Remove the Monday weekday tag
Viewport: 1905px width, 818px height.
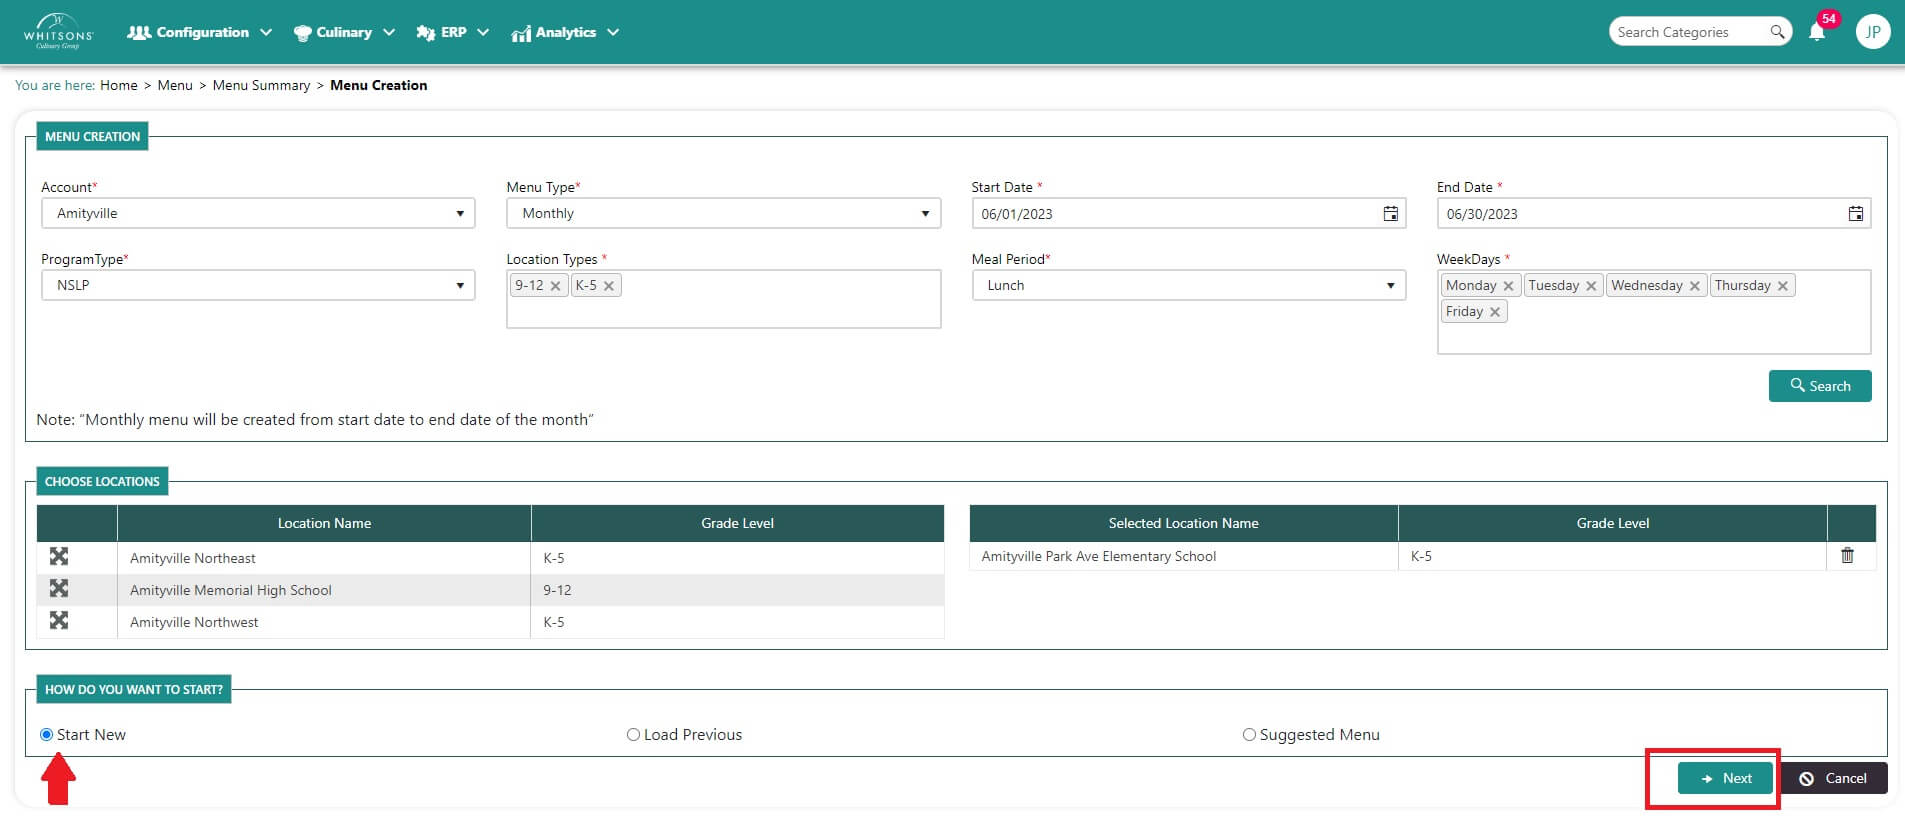(1508, 286)
